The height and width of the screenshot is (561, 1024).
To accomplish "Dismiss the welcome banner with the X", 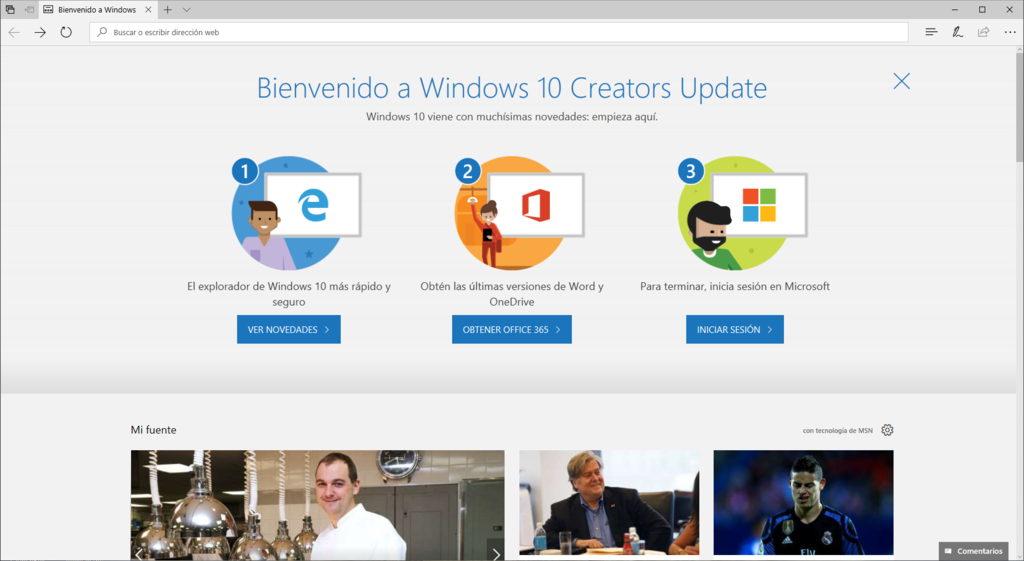I will (901, 81).
